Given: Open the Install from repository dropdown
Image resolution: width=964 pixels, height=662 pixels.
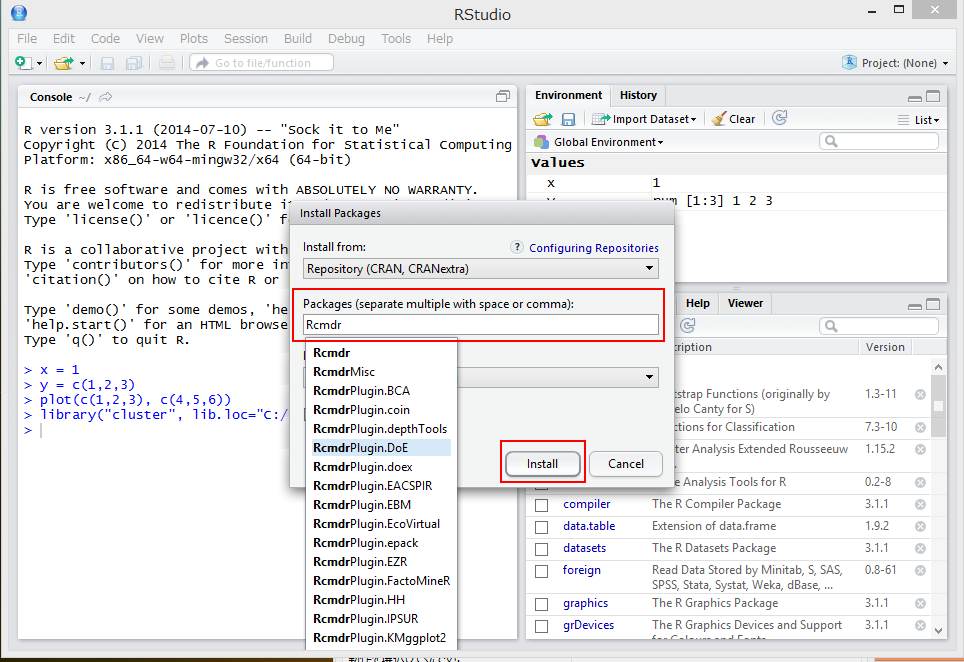Looking at the screenshot, I should pyautogui.click(x=481, y=269).
